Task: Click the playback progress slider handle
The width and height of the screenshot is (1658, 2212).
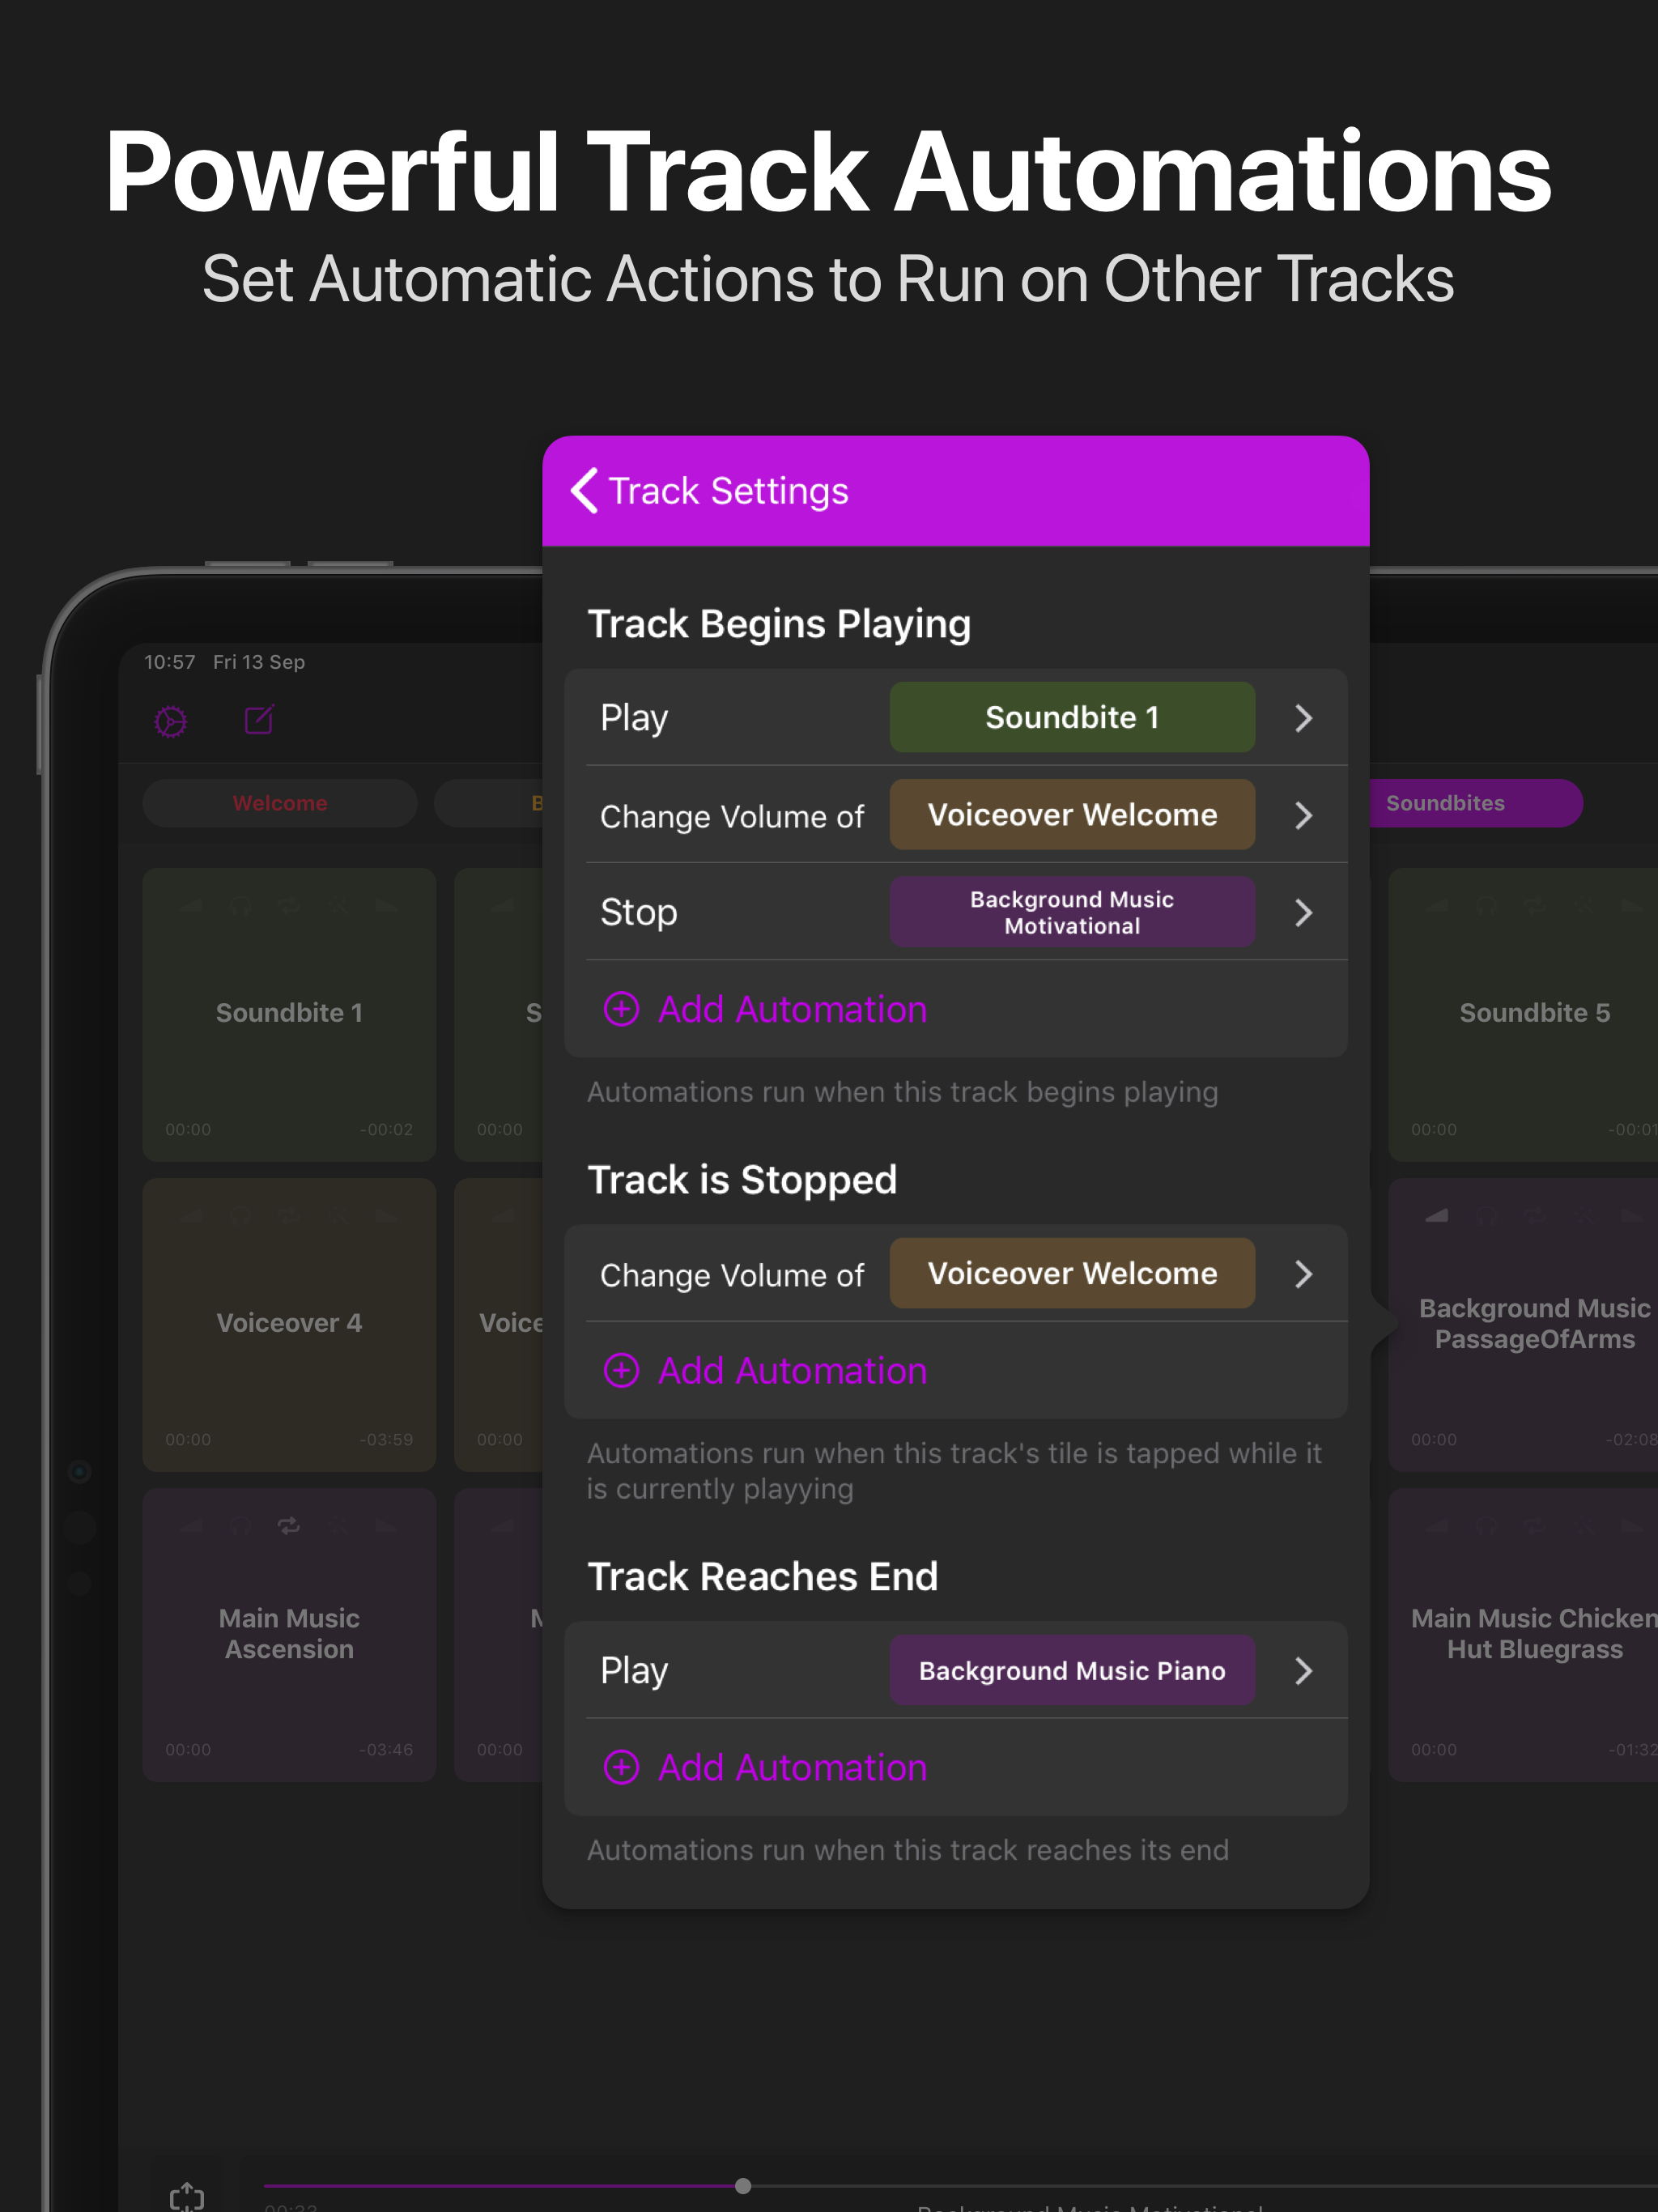Action: pos(743,2186)
